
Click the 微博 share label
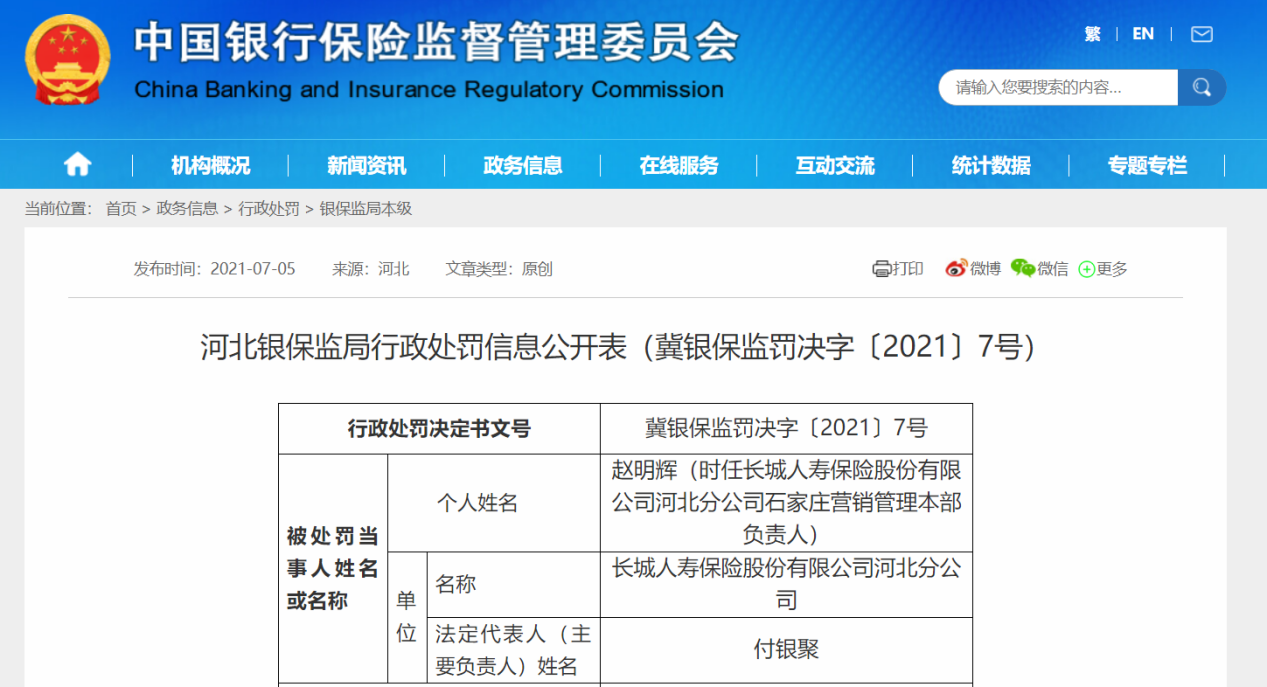(985, 269)
